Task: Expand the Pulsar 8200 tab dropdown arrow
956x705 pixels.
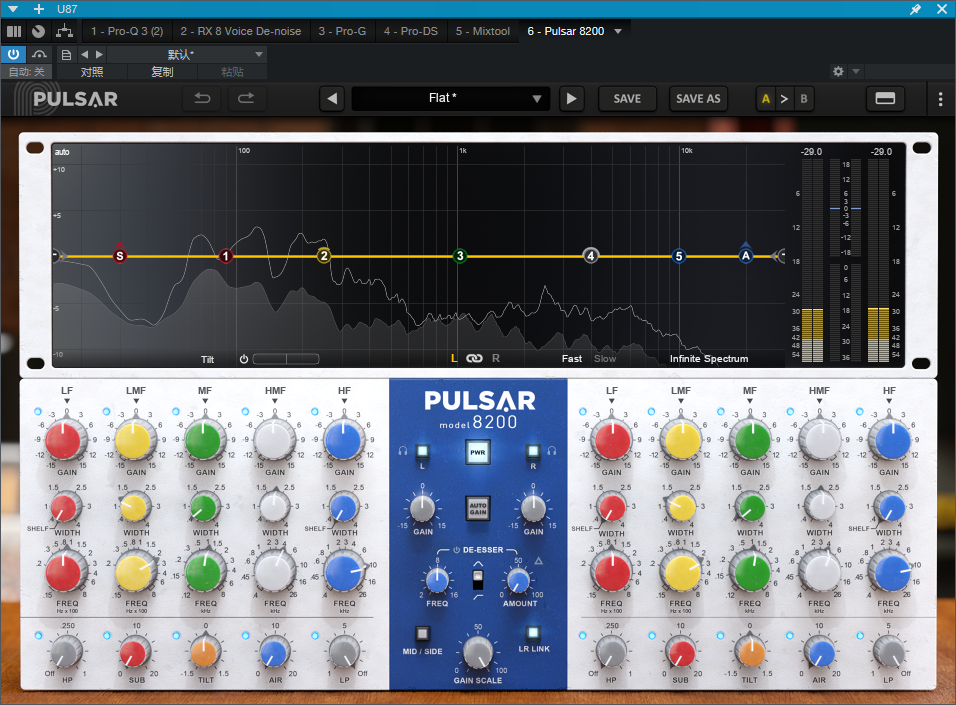Action: pyautogui.click(x=618, y=31)
